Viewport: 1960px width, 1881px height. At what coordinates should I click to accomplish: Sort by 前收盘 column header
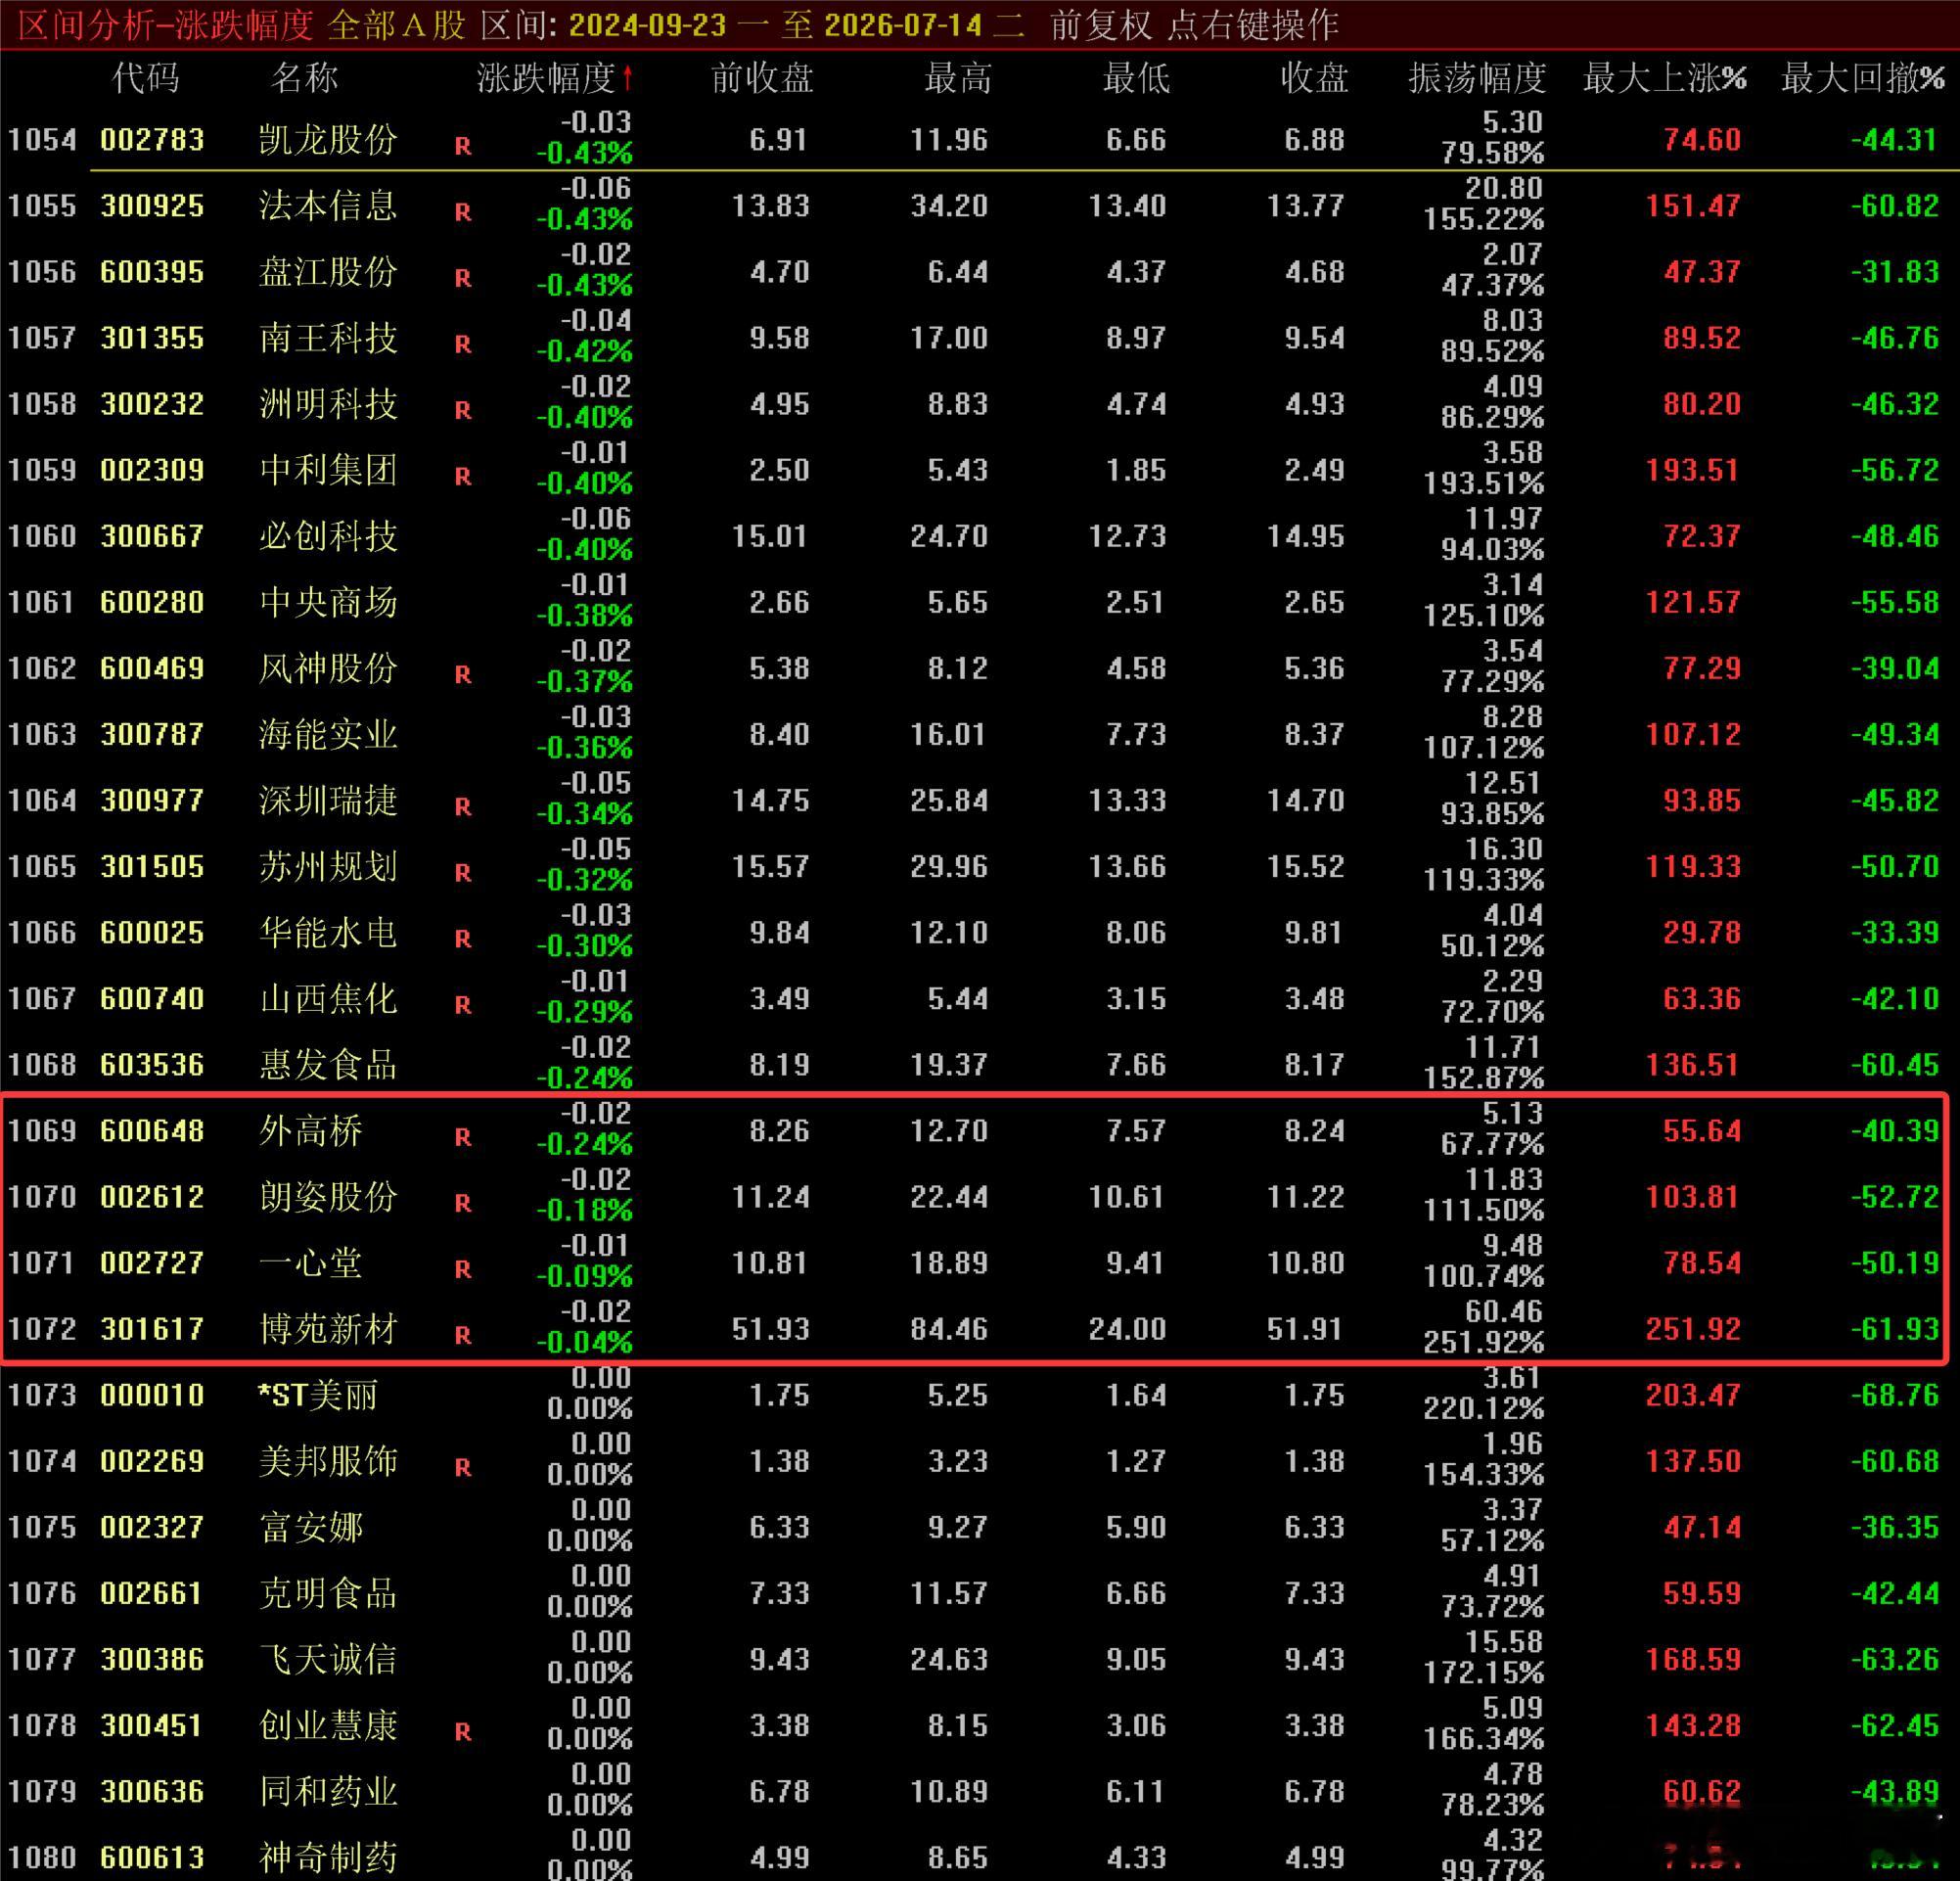coord(762,78)
